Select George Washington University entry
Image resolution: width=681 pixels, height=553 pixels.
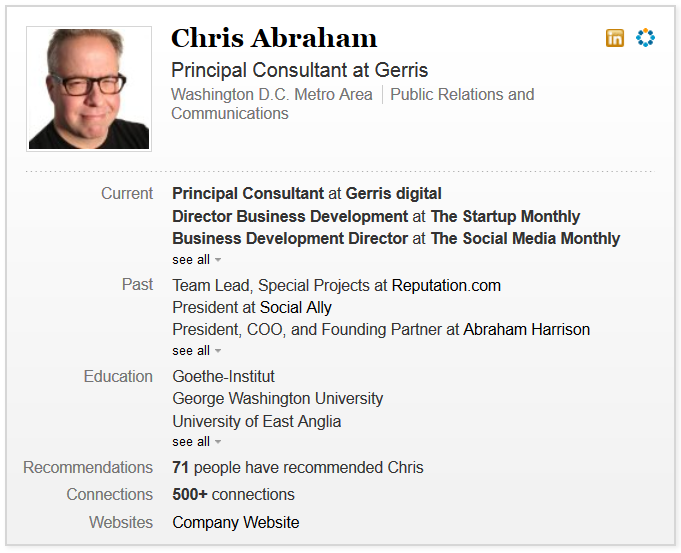pyautogui.click(x=277, y=399)
